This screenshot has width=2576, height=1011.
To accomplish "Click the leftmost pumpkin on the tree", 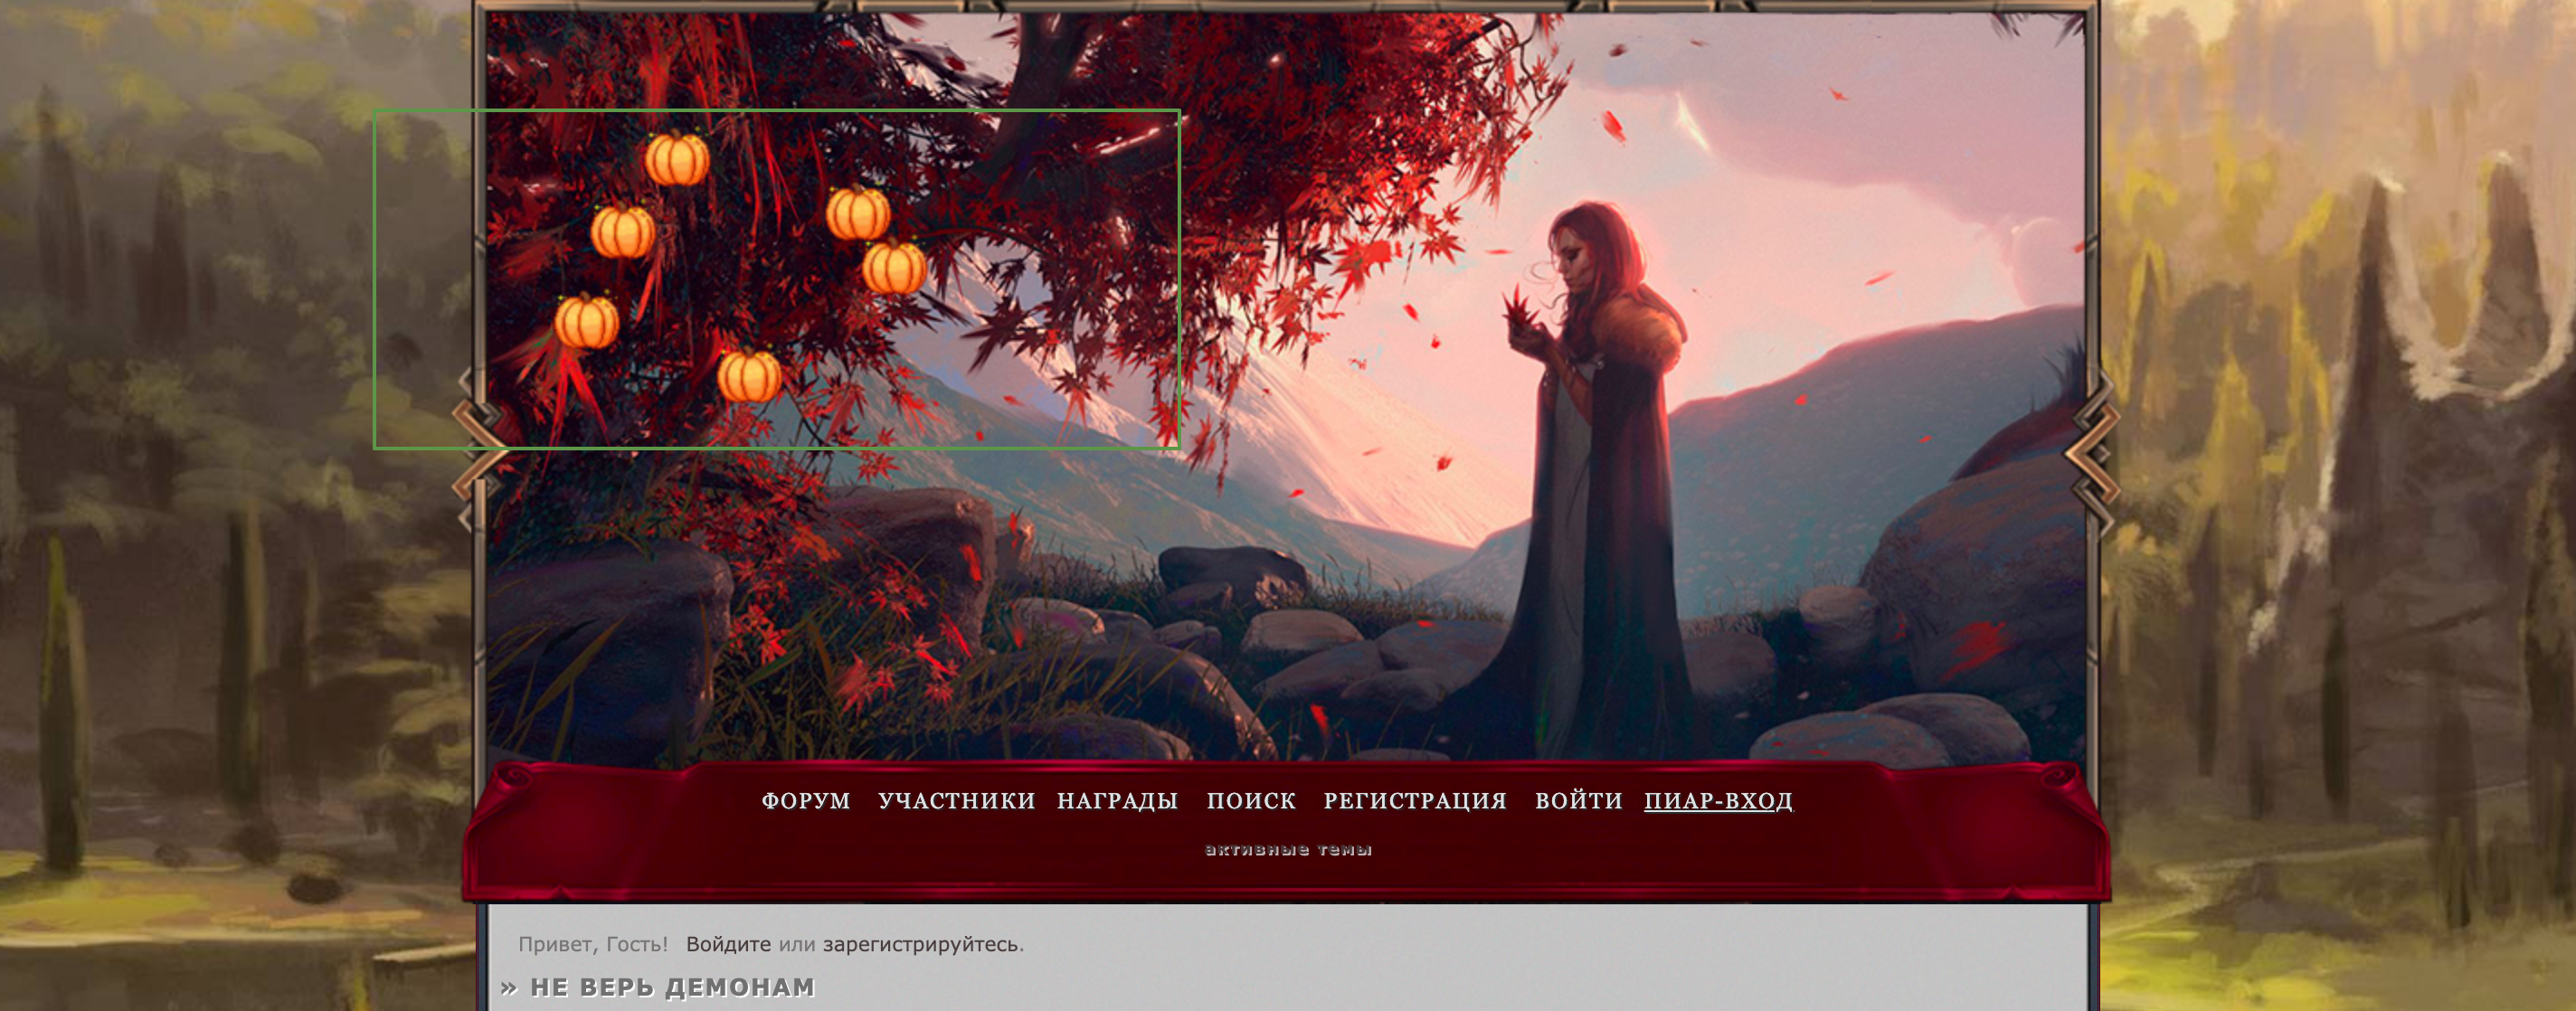I will point(587,322).
